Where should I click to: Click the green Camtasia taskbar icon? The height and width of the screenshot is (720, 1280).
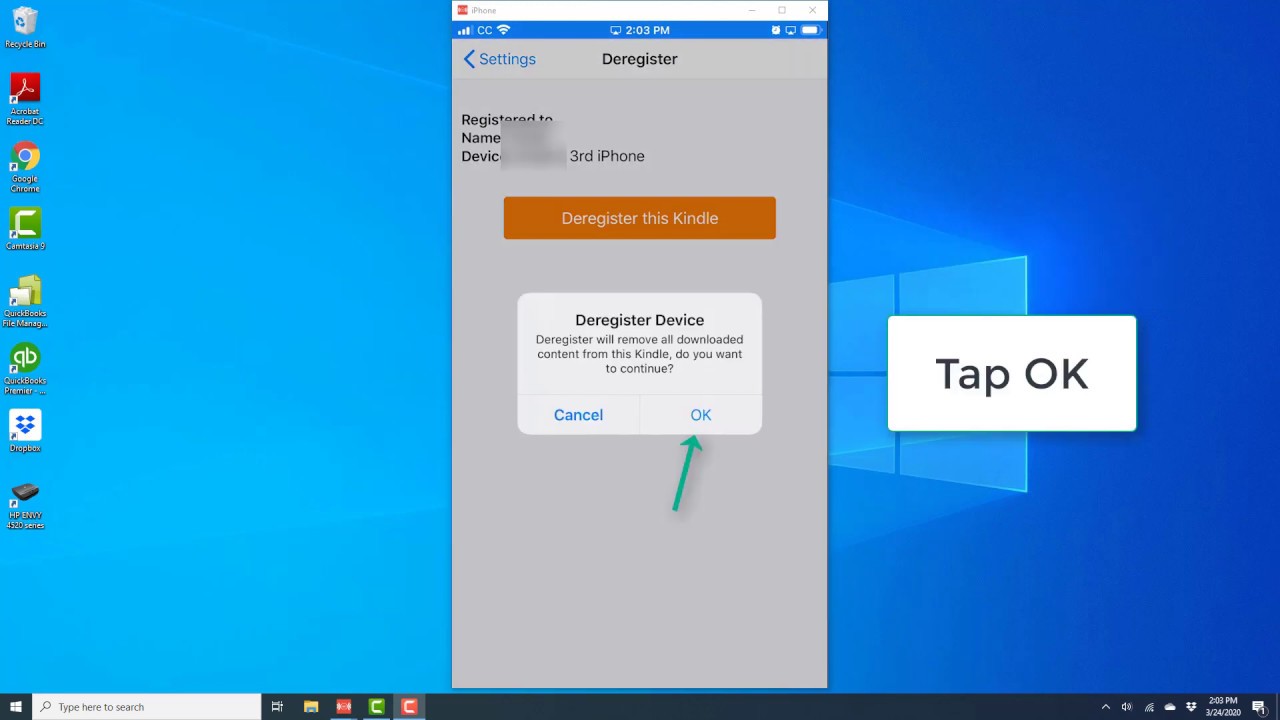(x=377, y=707)
